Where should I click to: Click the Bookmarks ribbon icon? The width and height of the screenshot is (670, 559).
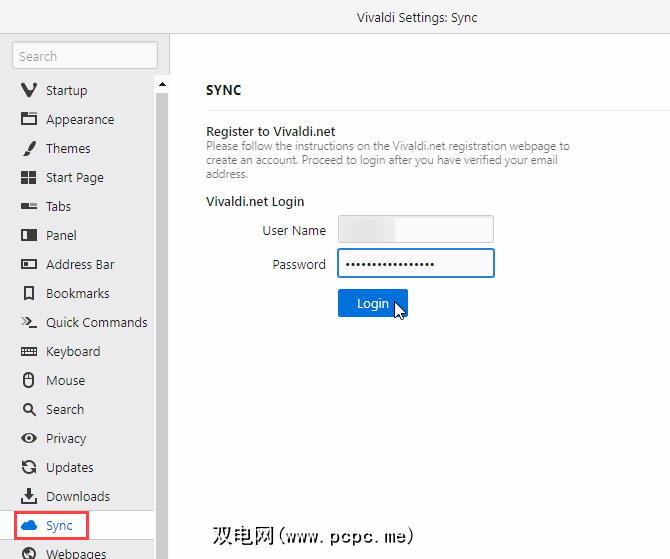29,293
